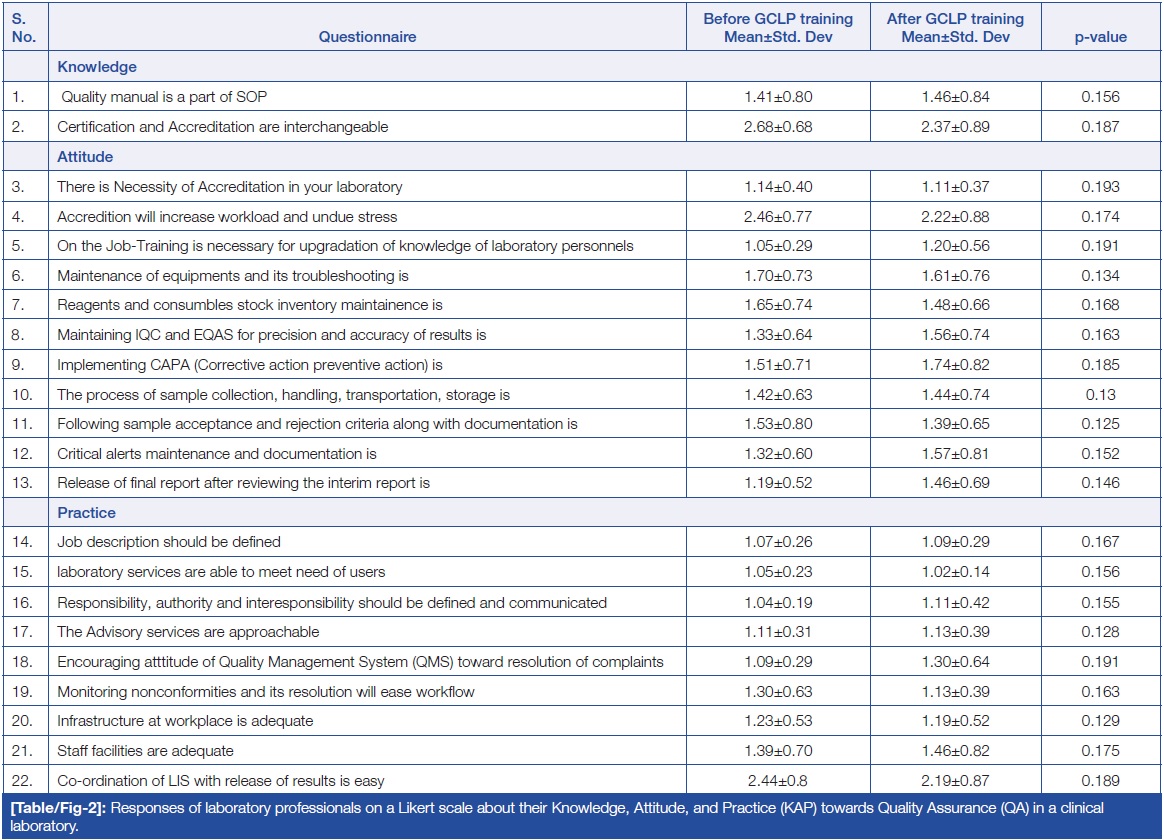
Task: Click 'Quality manual is a part of SOP'
Action: click(x=164, y=97)
